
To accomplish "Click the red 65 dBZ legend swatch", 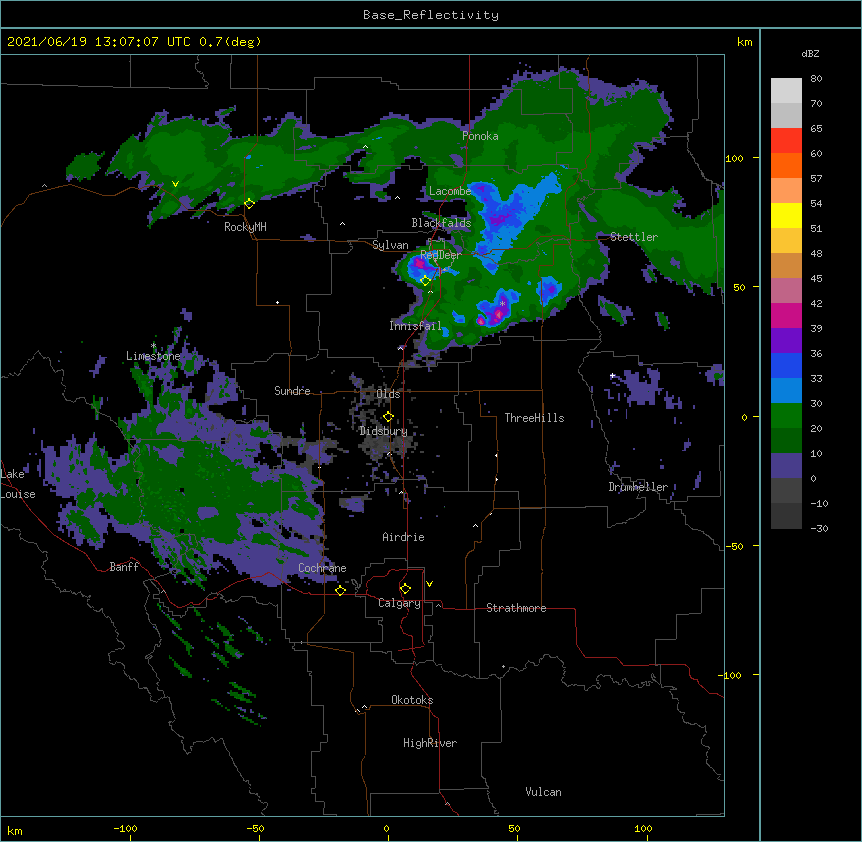I will click(786, 140).
